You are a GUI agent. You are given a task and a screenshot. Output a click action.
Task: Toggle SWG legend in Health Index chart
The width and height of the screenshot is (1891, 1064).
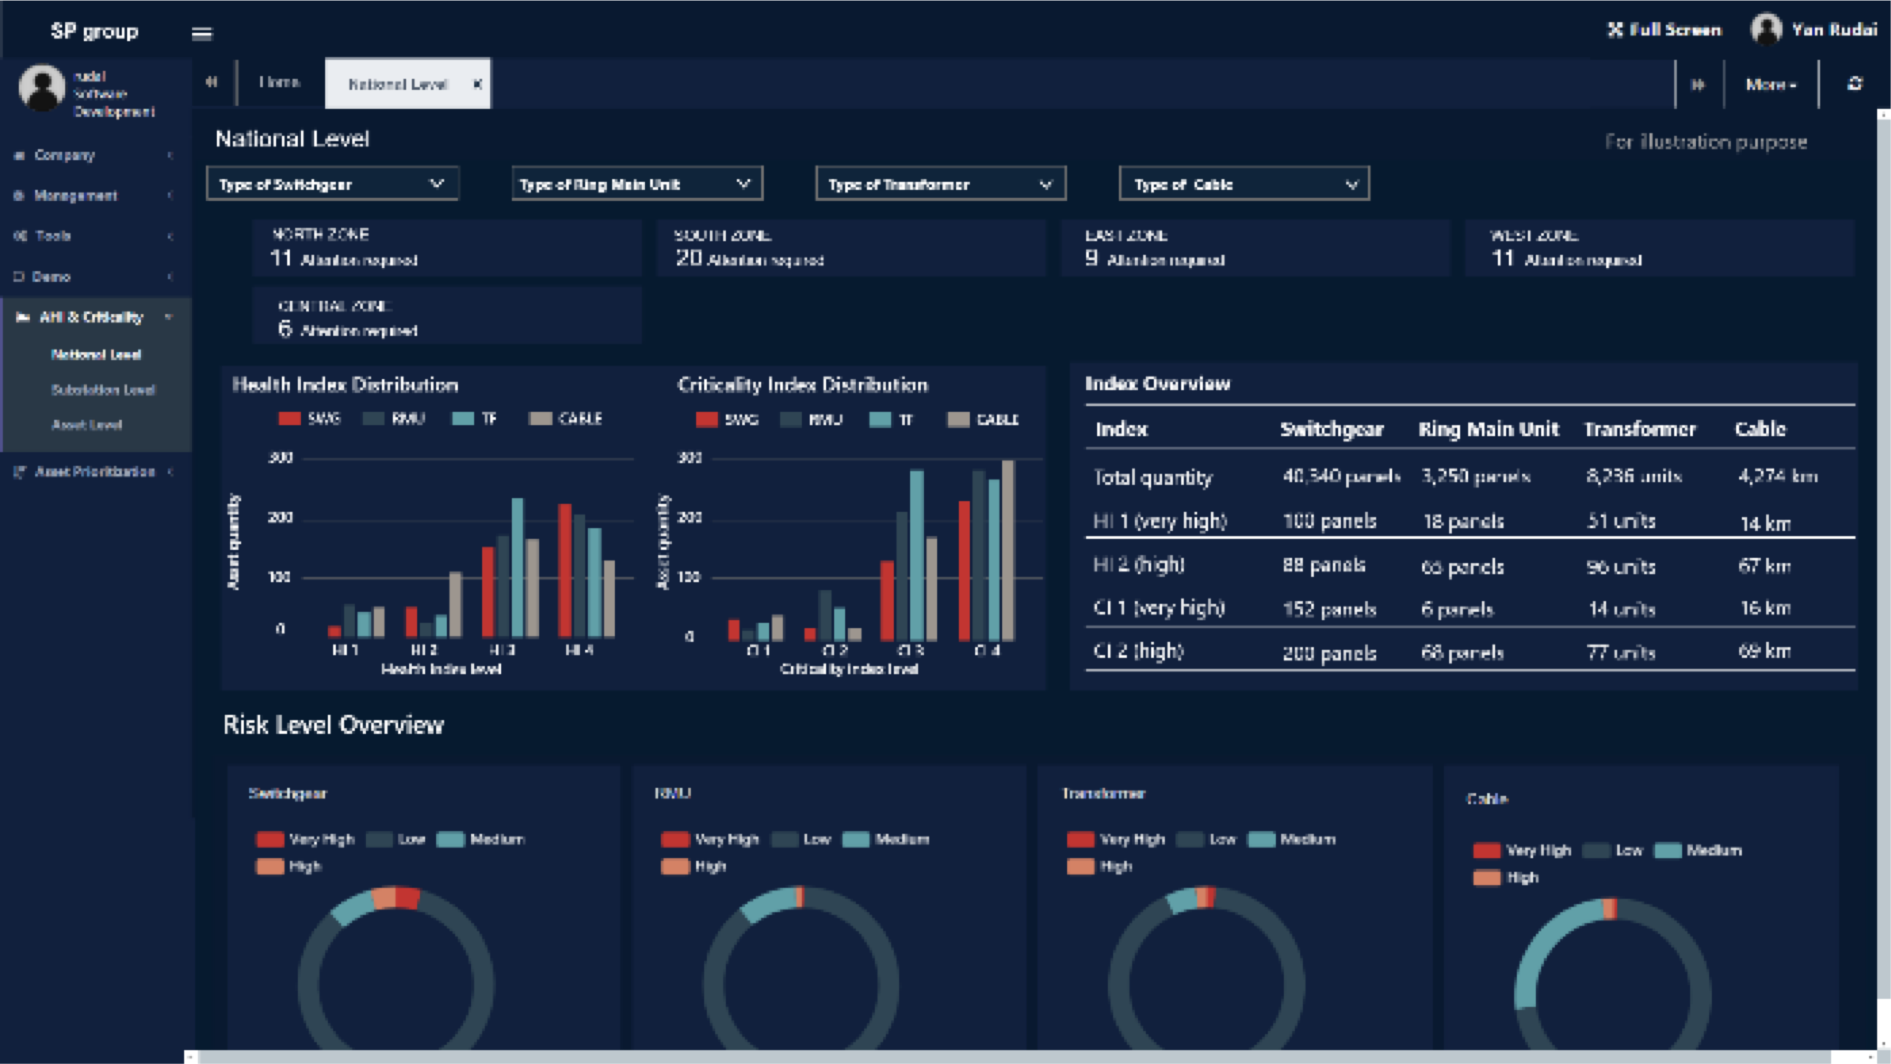pyautogui.click(x=310, y=419)
